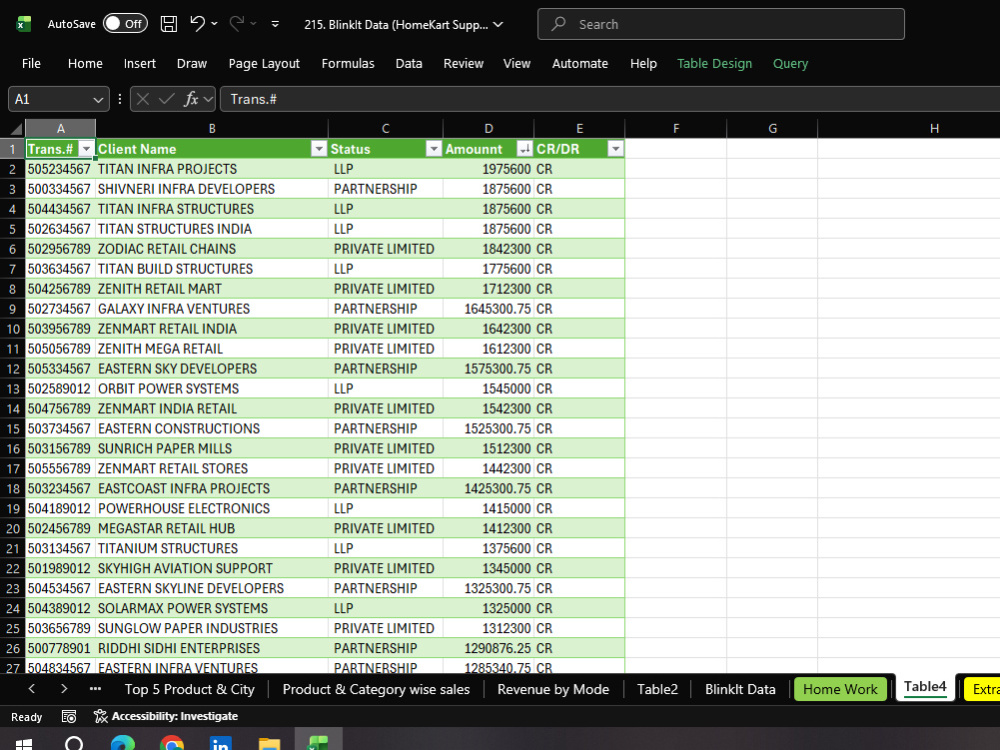Switch to BlinkIt Data sheet tab

point(740,689)
